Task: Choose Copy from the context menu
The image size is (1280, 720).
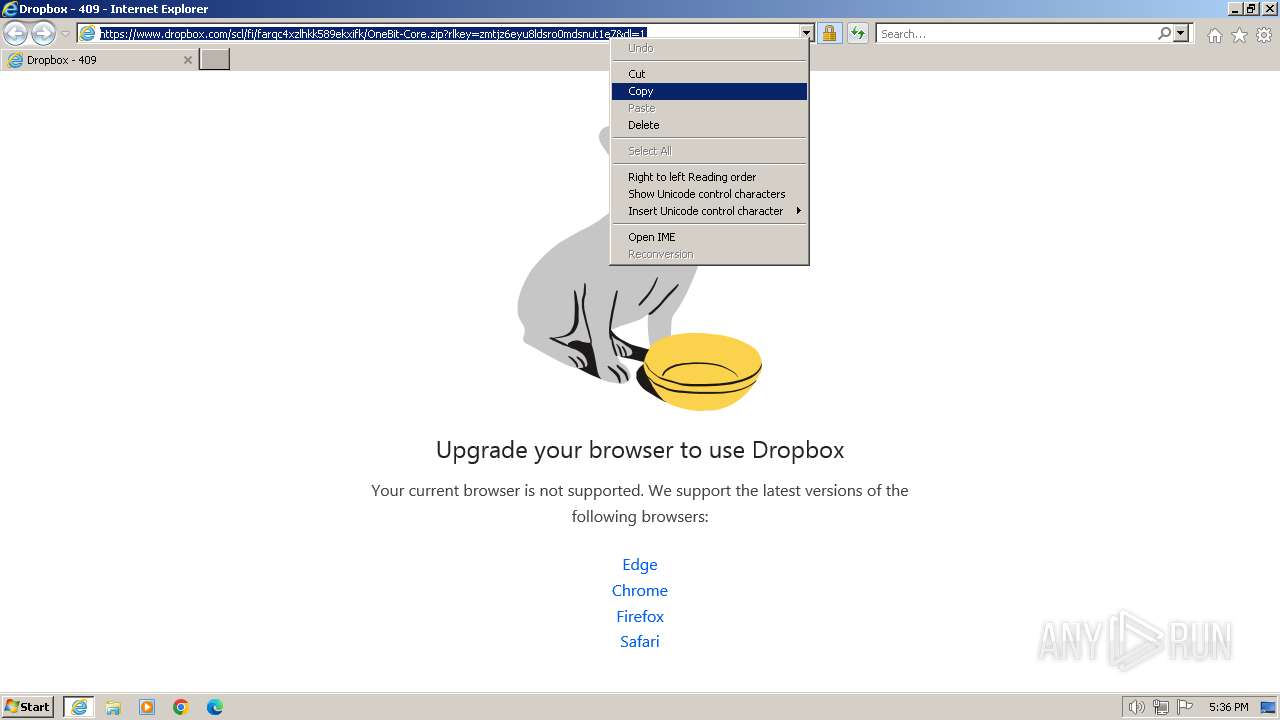Action: (x=709, y=91)
